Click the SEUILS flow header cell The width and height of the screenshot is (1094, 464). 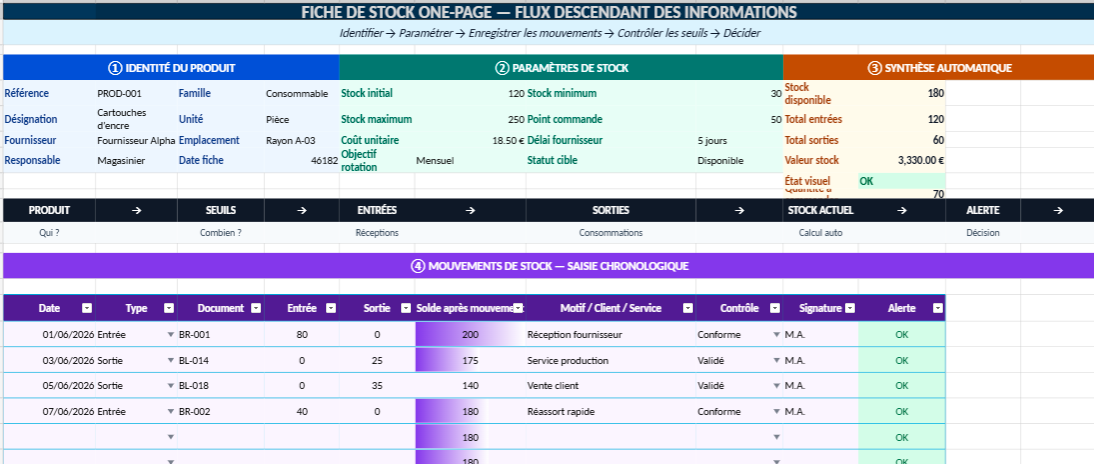pyautogui.click(x=220, y=210)
